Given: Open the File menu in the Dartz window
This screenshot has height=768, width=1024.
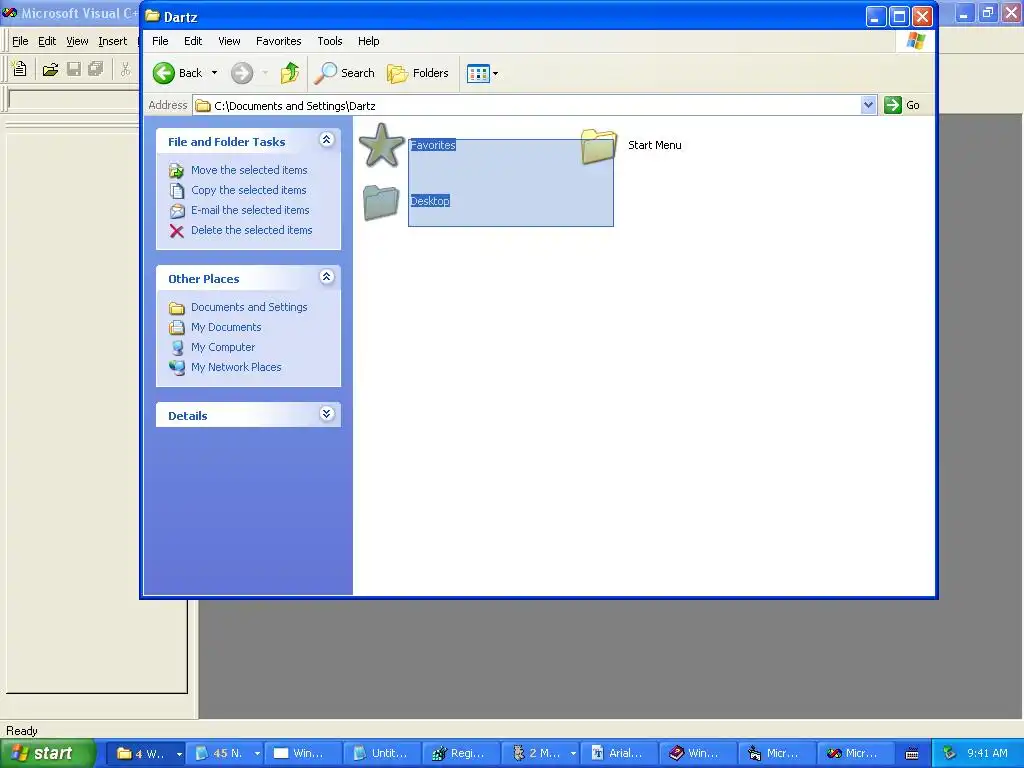Looking at the screenshot, I should [160, 41].
